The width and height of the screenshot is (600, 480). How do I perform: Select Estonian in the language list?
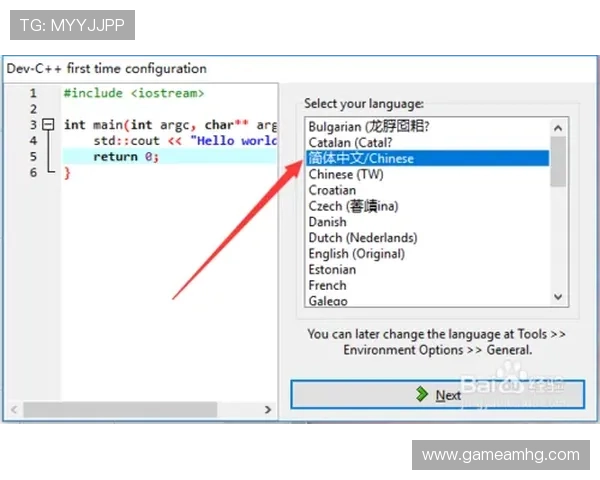[332, 270]
